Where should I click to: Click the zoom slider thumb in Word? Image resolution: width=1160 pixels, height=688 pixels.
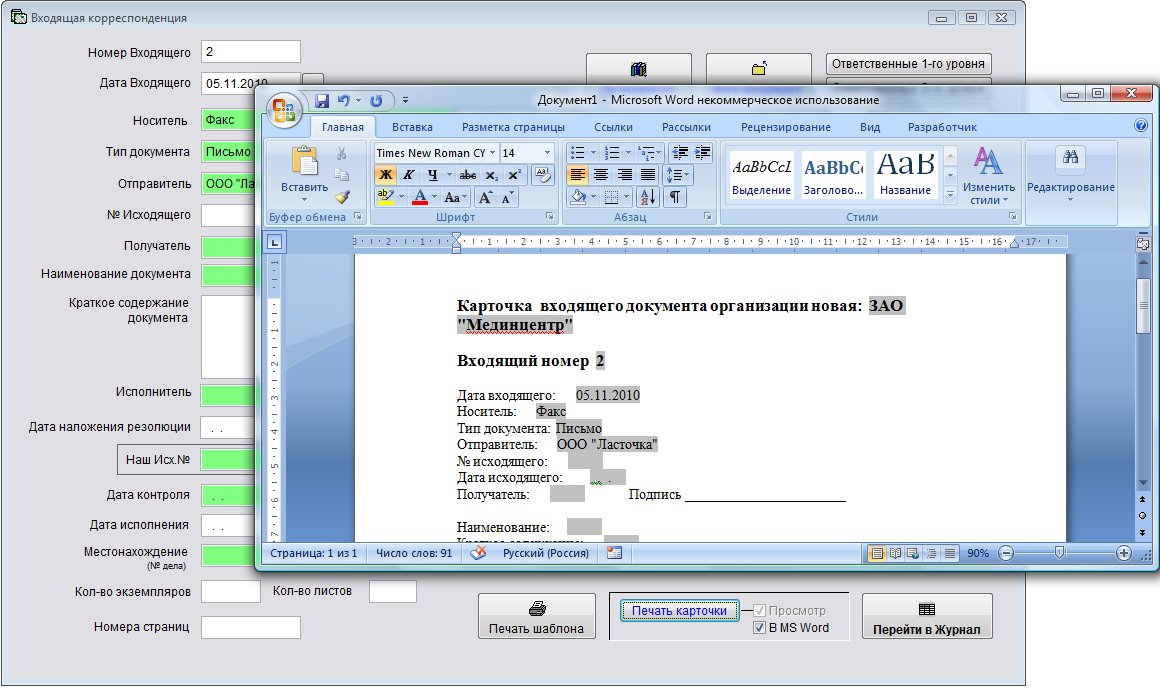tap(1059, 553)
